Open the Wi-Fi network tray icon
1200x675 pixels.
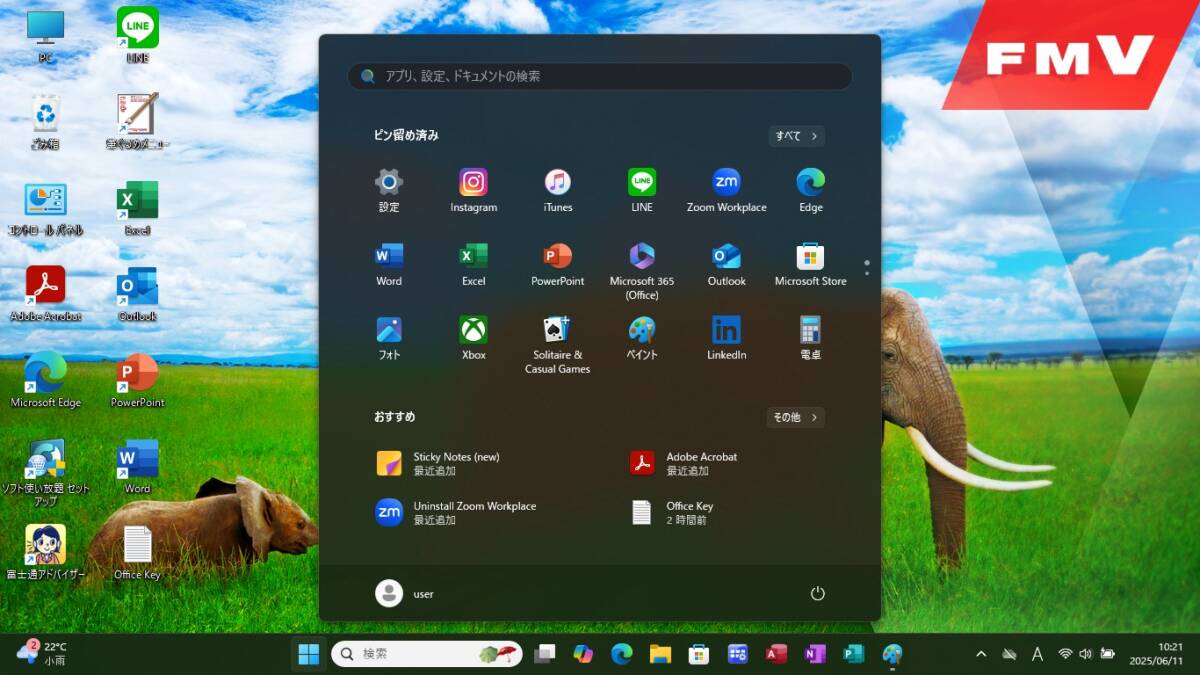[x=1065, y=654]
